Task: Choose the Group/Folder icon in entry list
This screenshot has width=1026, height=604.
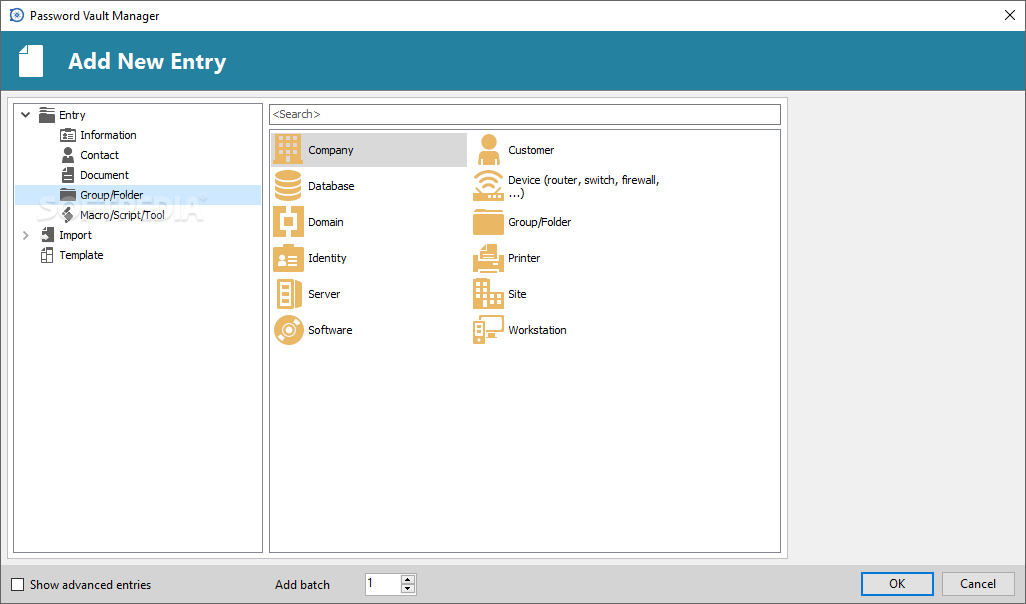Action: tap(488, 222)
